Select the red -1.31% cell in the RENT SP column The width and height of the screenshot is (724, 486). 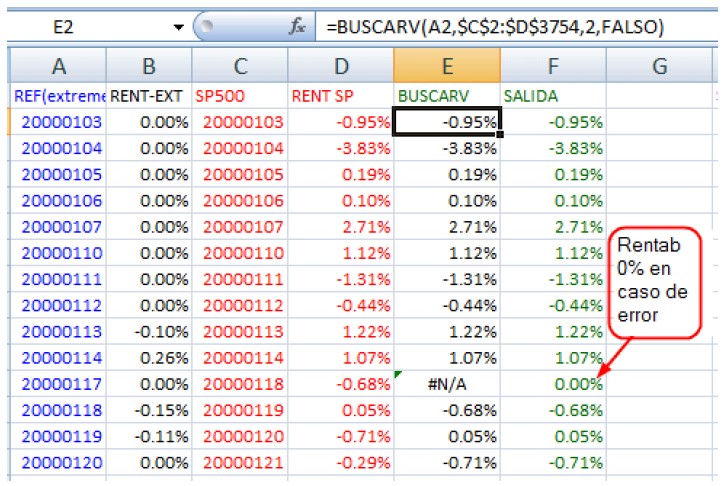tap(341, 279)
